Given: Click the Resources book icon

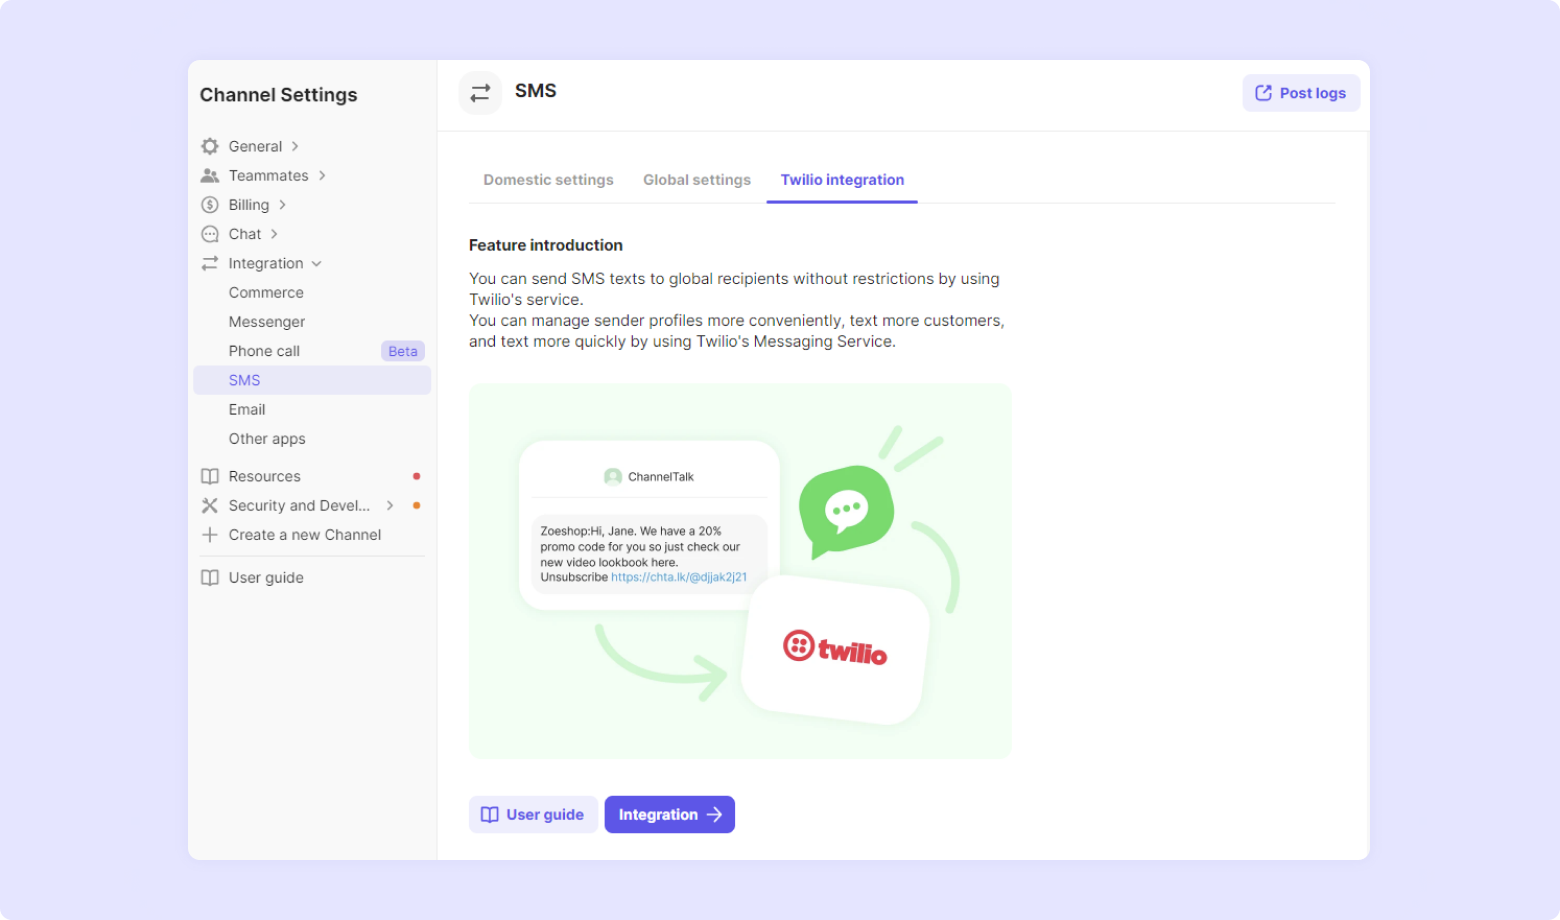Looking at the screenshot, I should [210, 476].
